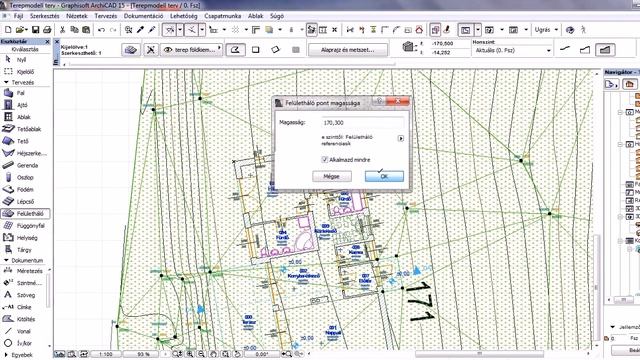Click the New document icon
Image resolution: width=640 pixels, height=360 pixels.
(8, 30)
